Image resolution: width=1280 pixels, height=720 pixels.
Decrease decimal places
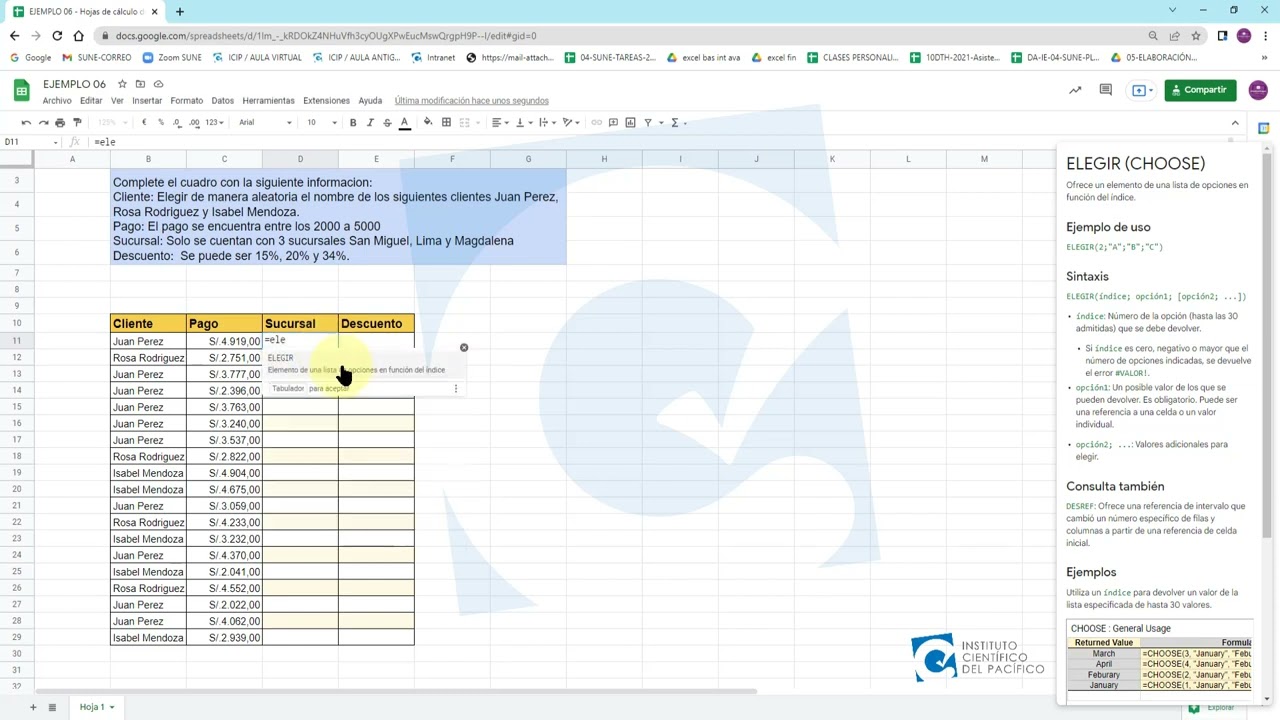(177, 123)
